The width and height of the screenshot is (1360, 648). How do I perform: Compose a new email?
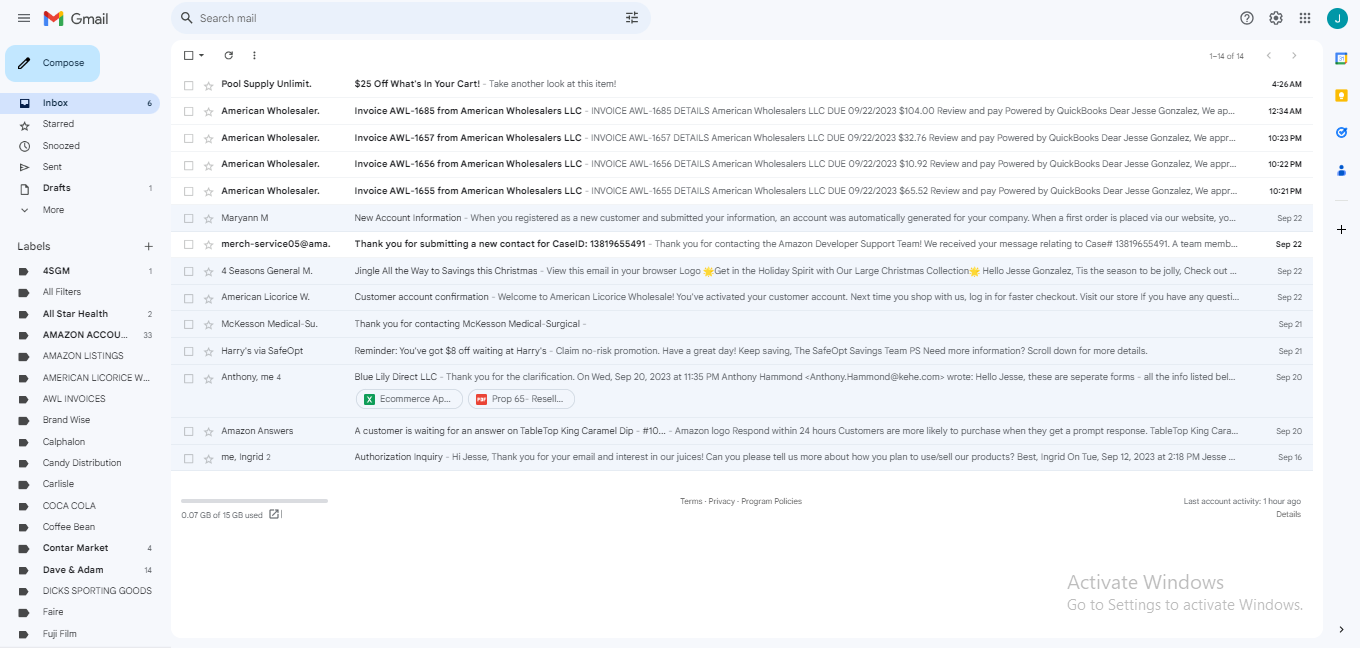(52, 63)
